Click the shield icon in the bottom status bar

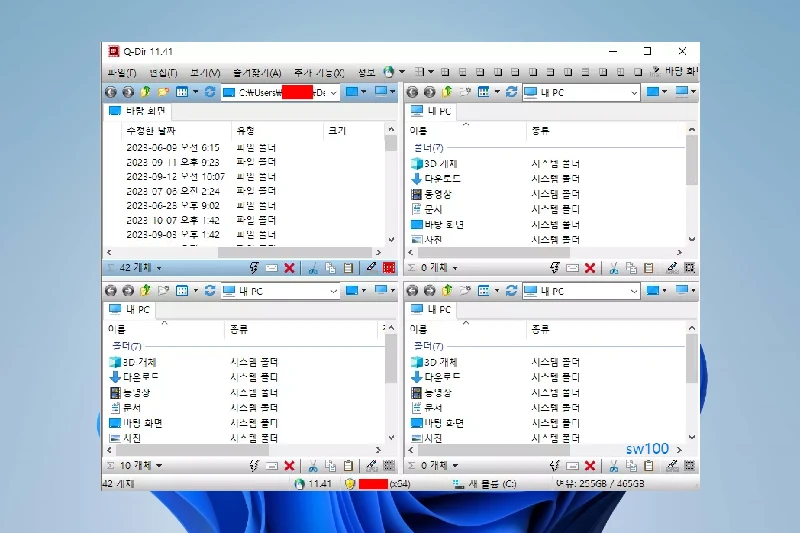(349, 484)
